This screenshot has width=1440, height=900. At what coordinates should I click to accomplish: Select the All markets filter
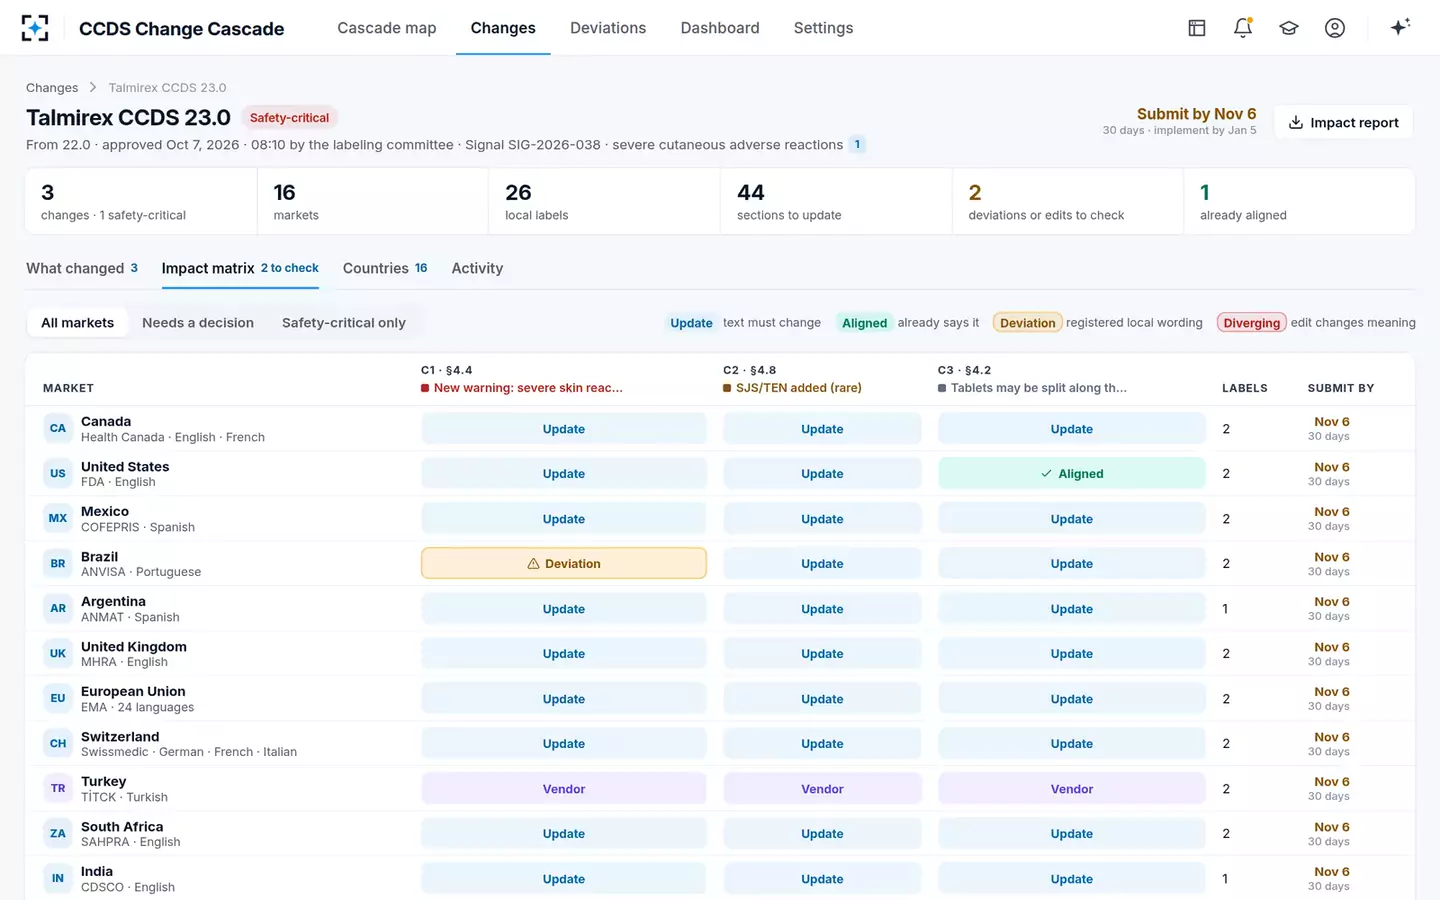point(78,323)
